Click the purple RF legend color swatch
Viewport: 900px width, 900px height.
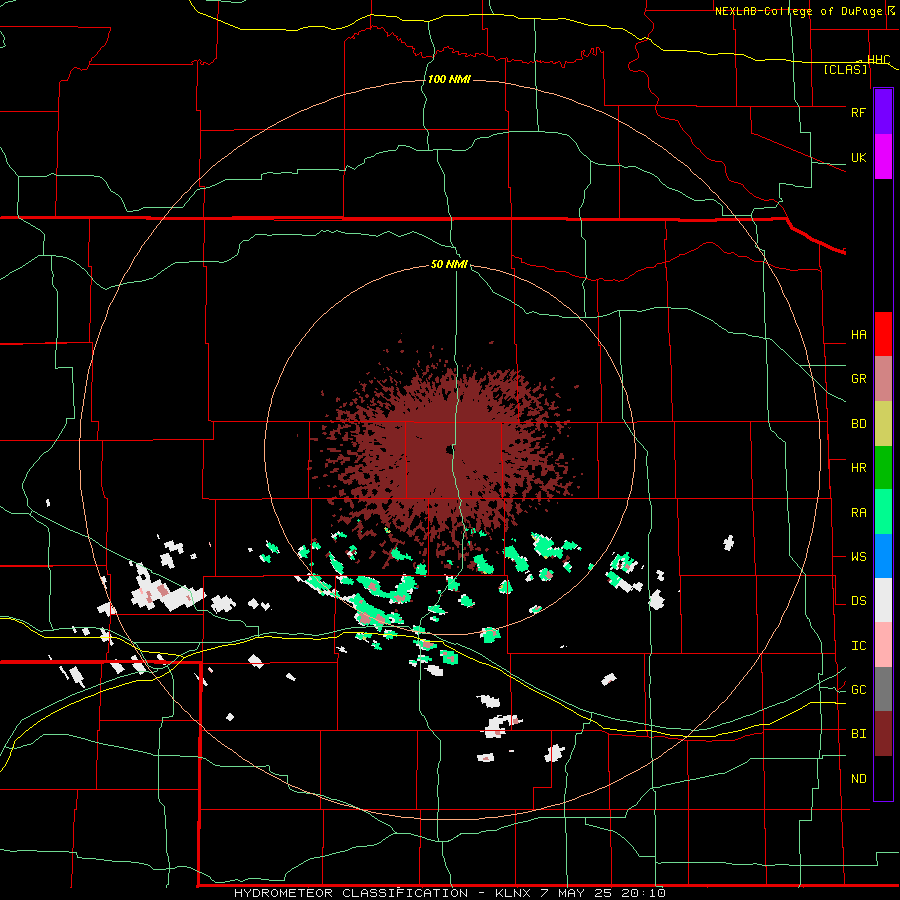(883, 112)
